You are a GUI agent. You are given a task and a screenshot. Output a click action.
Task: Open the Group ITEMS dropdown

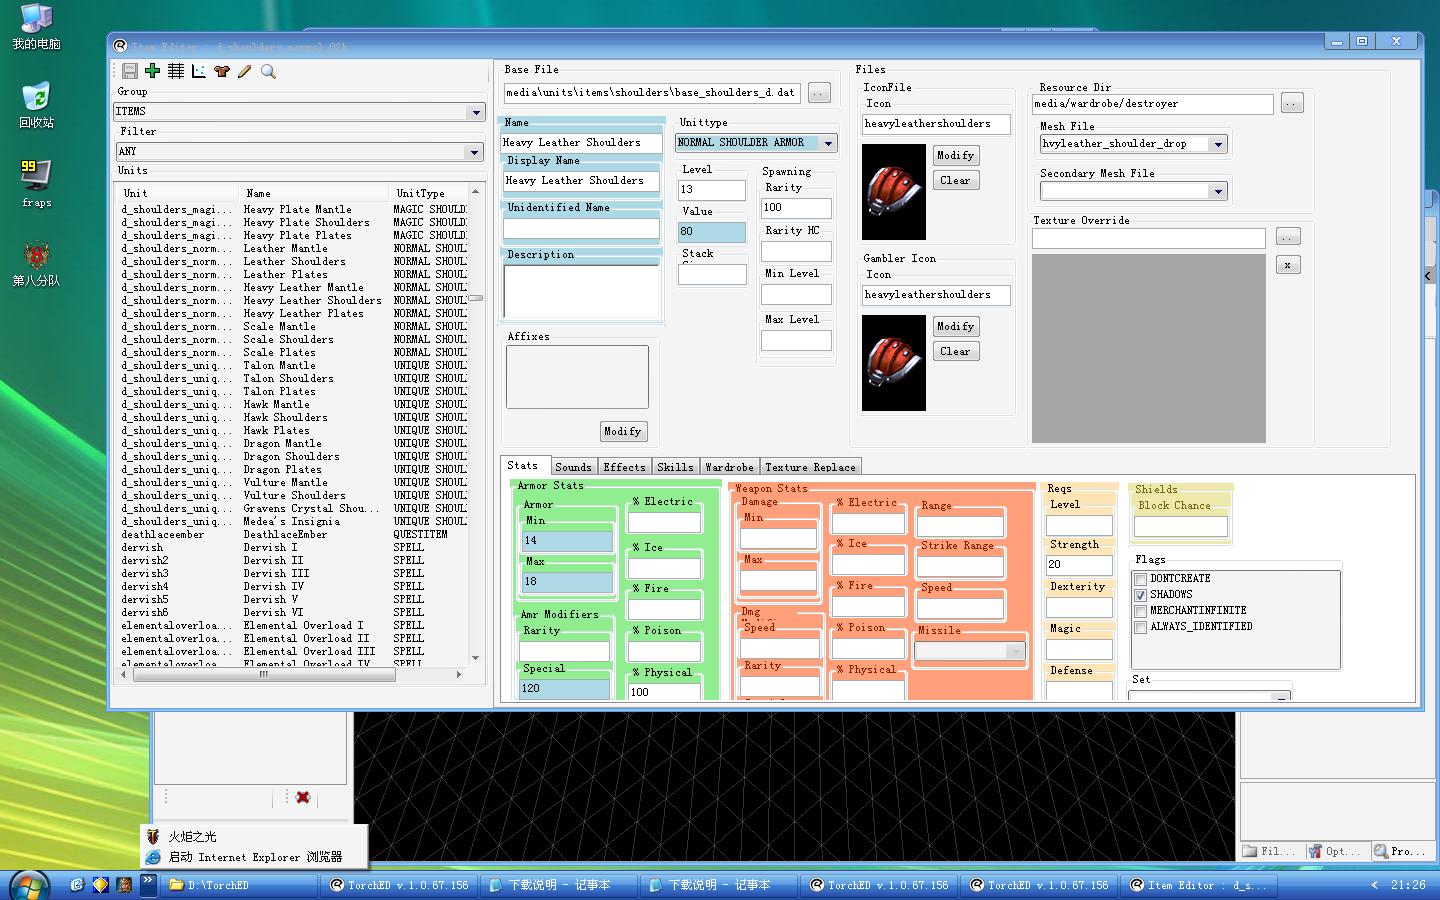click(x=476, y=112)
